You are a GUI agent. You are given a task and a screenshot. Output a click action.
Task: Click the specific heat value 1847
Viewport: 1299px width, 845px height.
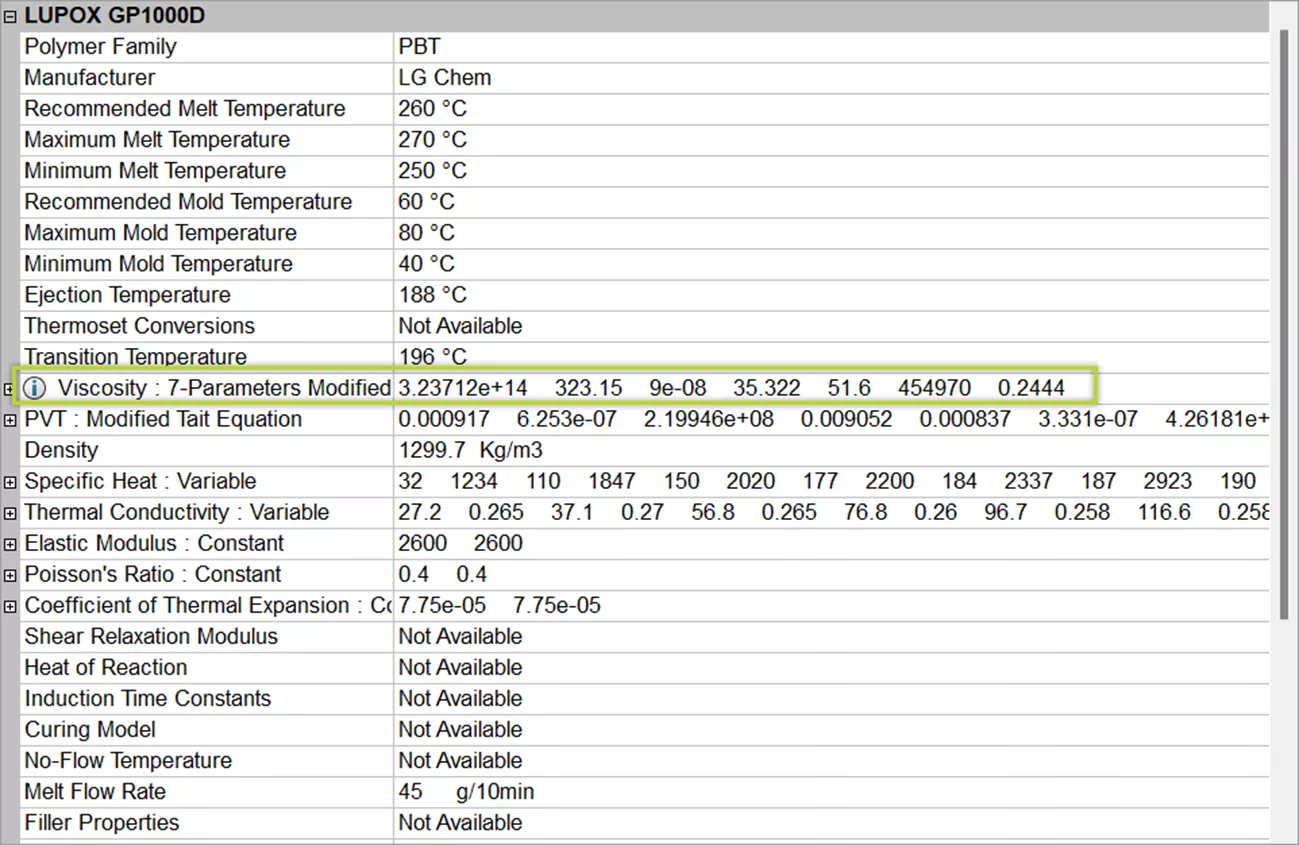tap(611, 481)
